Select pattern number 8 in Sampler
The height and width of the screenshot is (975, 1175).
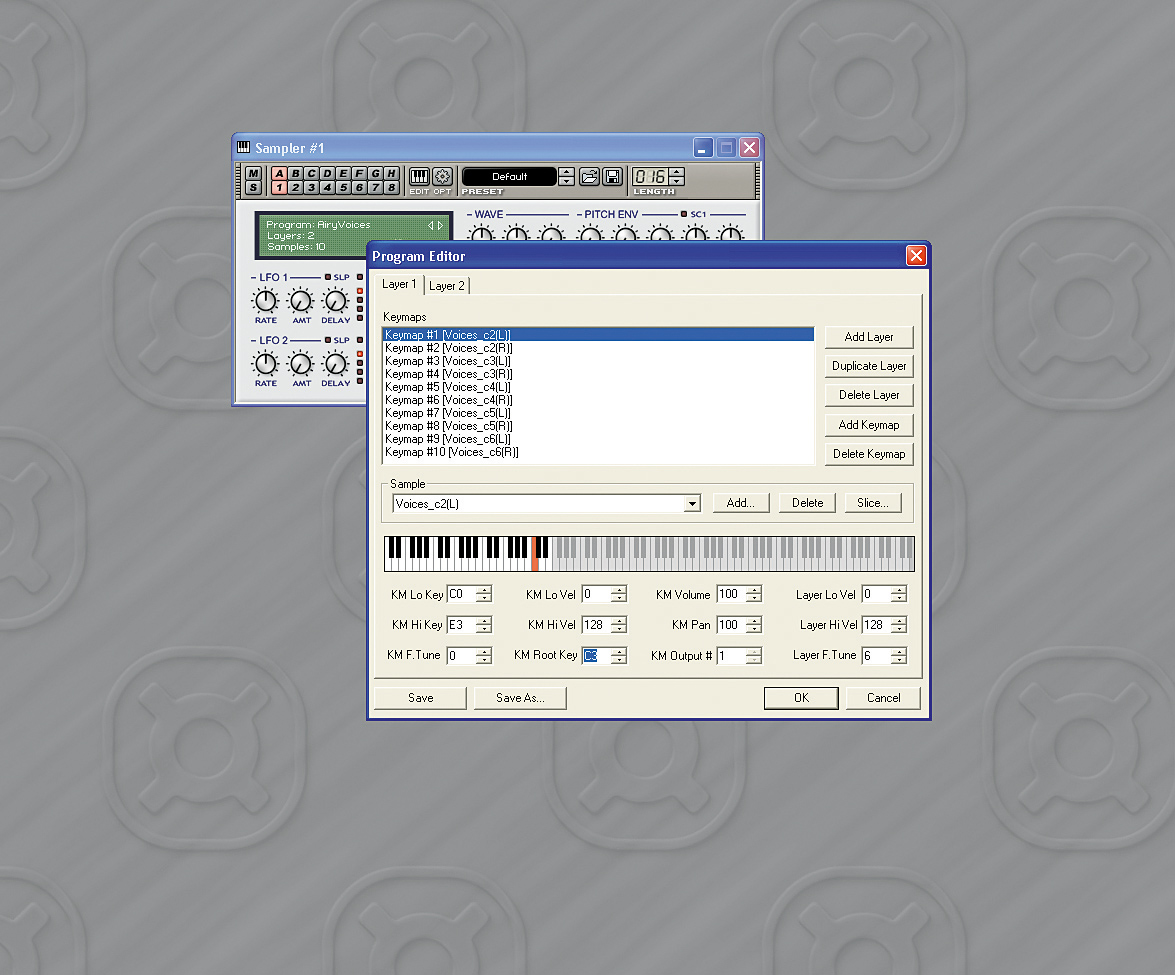click(391, 187)
